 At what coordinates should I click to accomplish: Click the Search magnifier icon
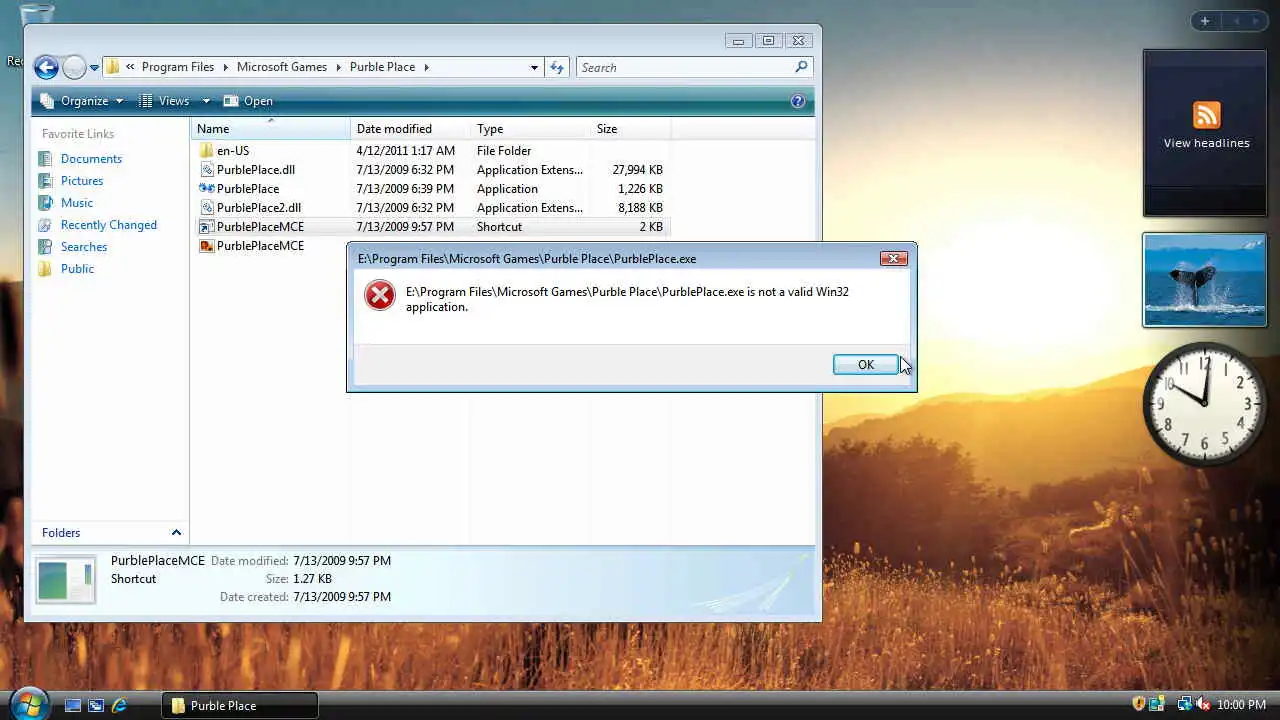(801, 67)
